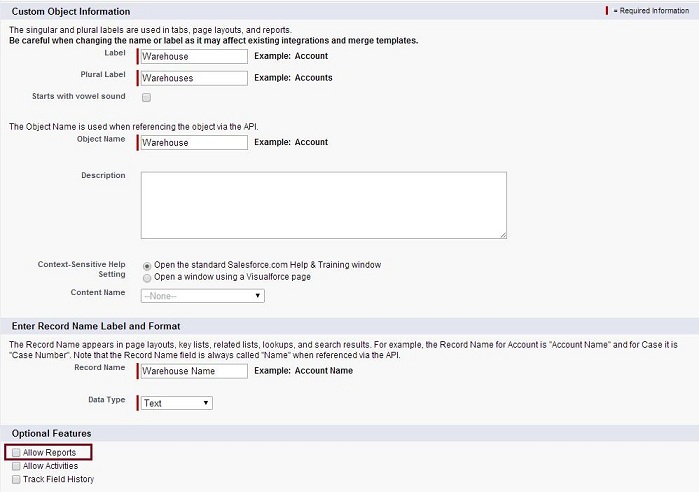Open the Content Name dropdown
699x492 pixels.
point(202,296)
